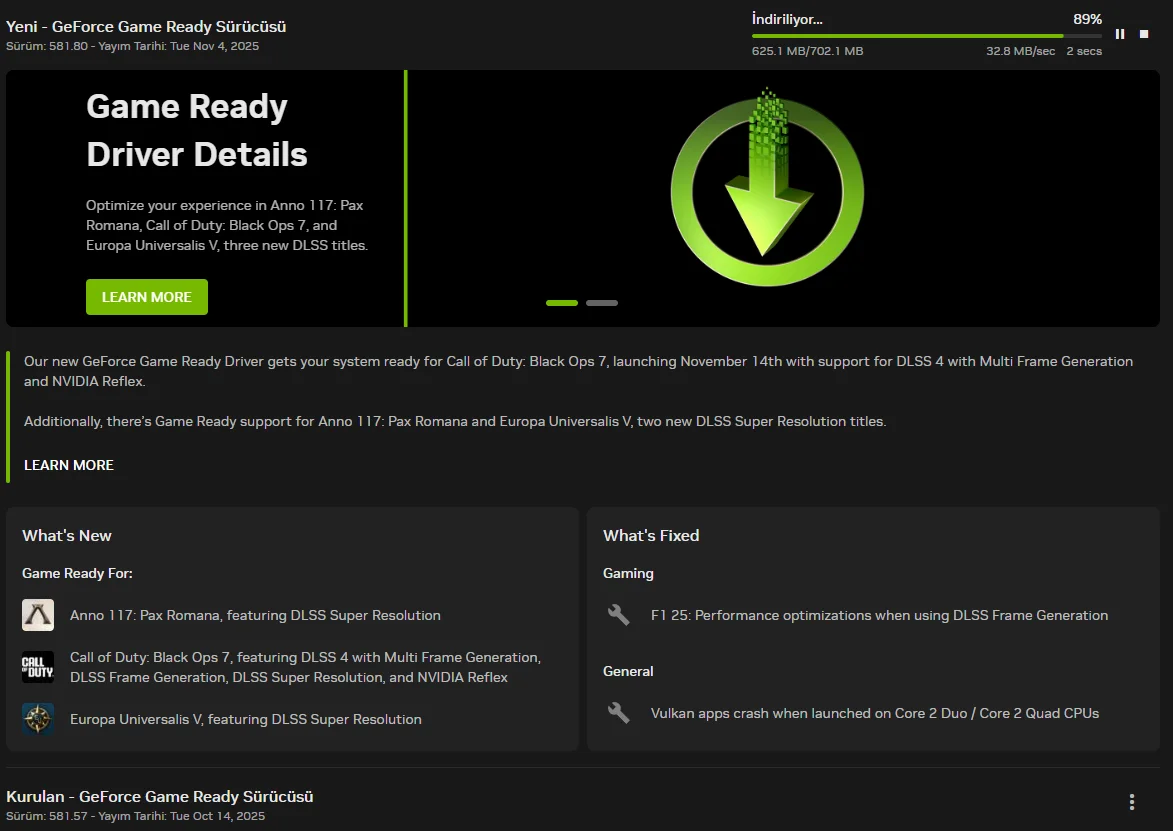
Task: Click 'Anno 117: Pax Romana, featuring DLSS Super Resolution'
Action: pos(255,615)
